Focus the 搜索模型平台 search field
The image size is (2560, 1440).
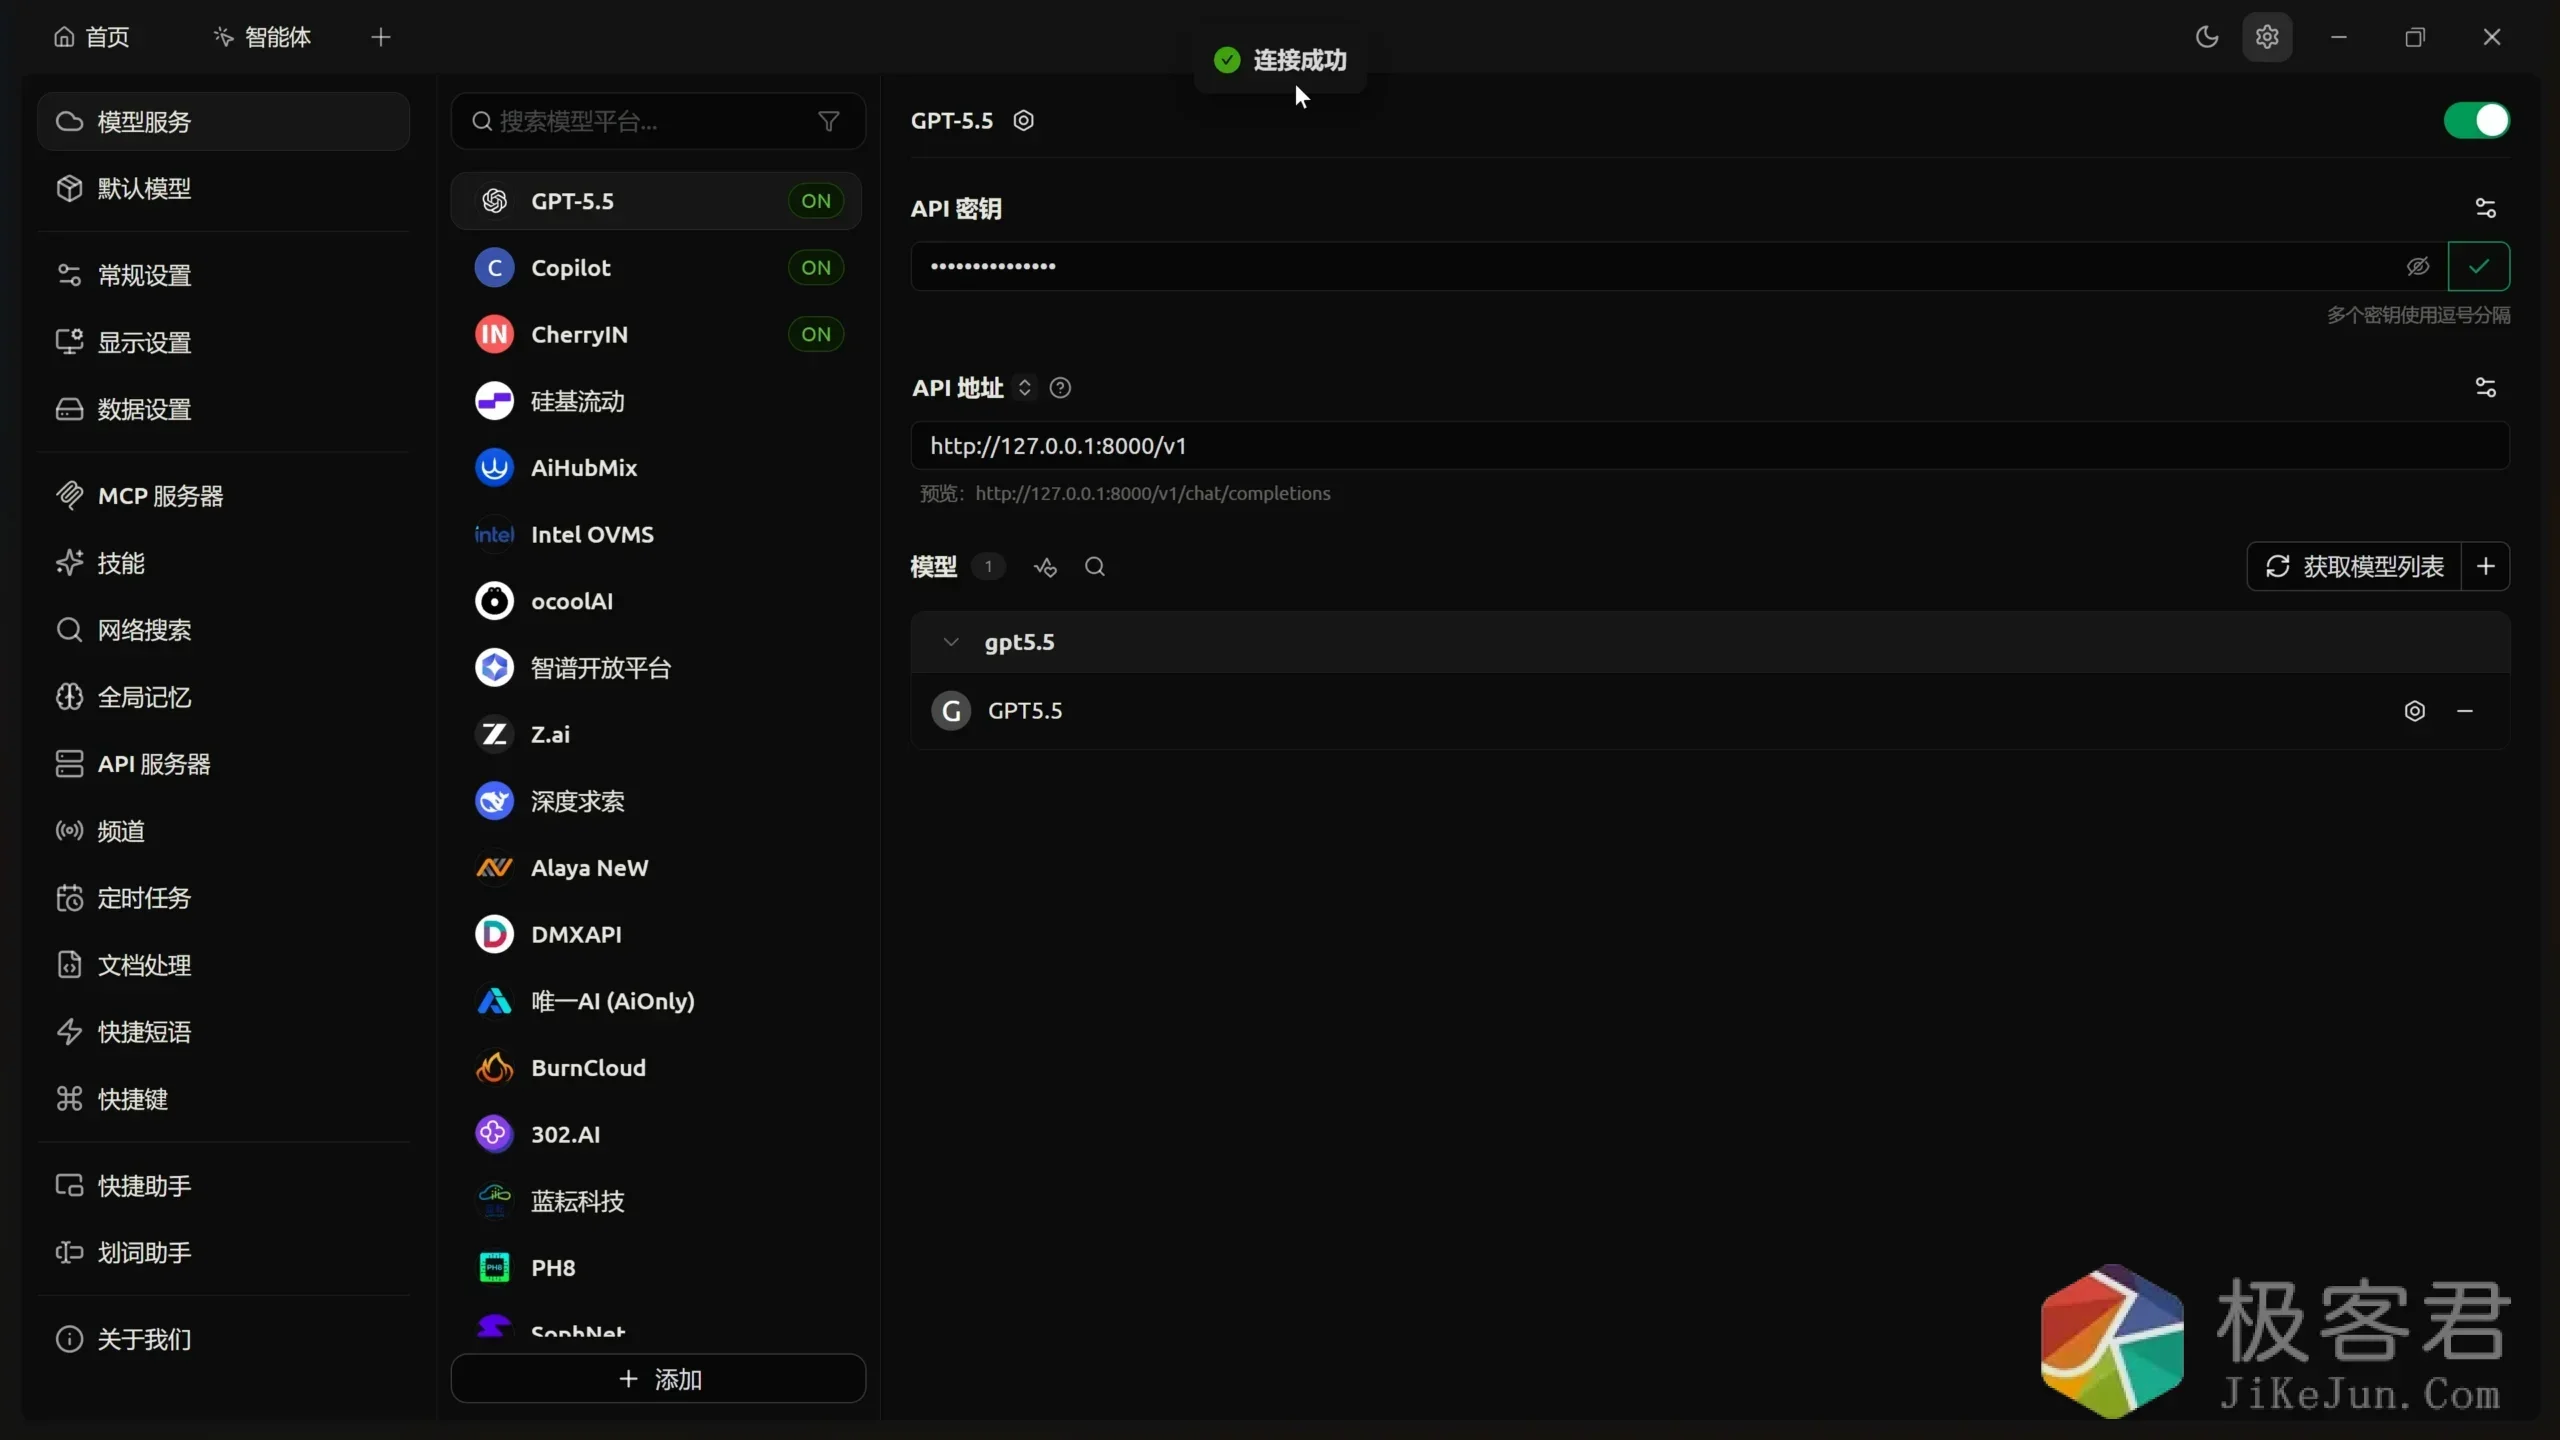click(x=658, y=121)
